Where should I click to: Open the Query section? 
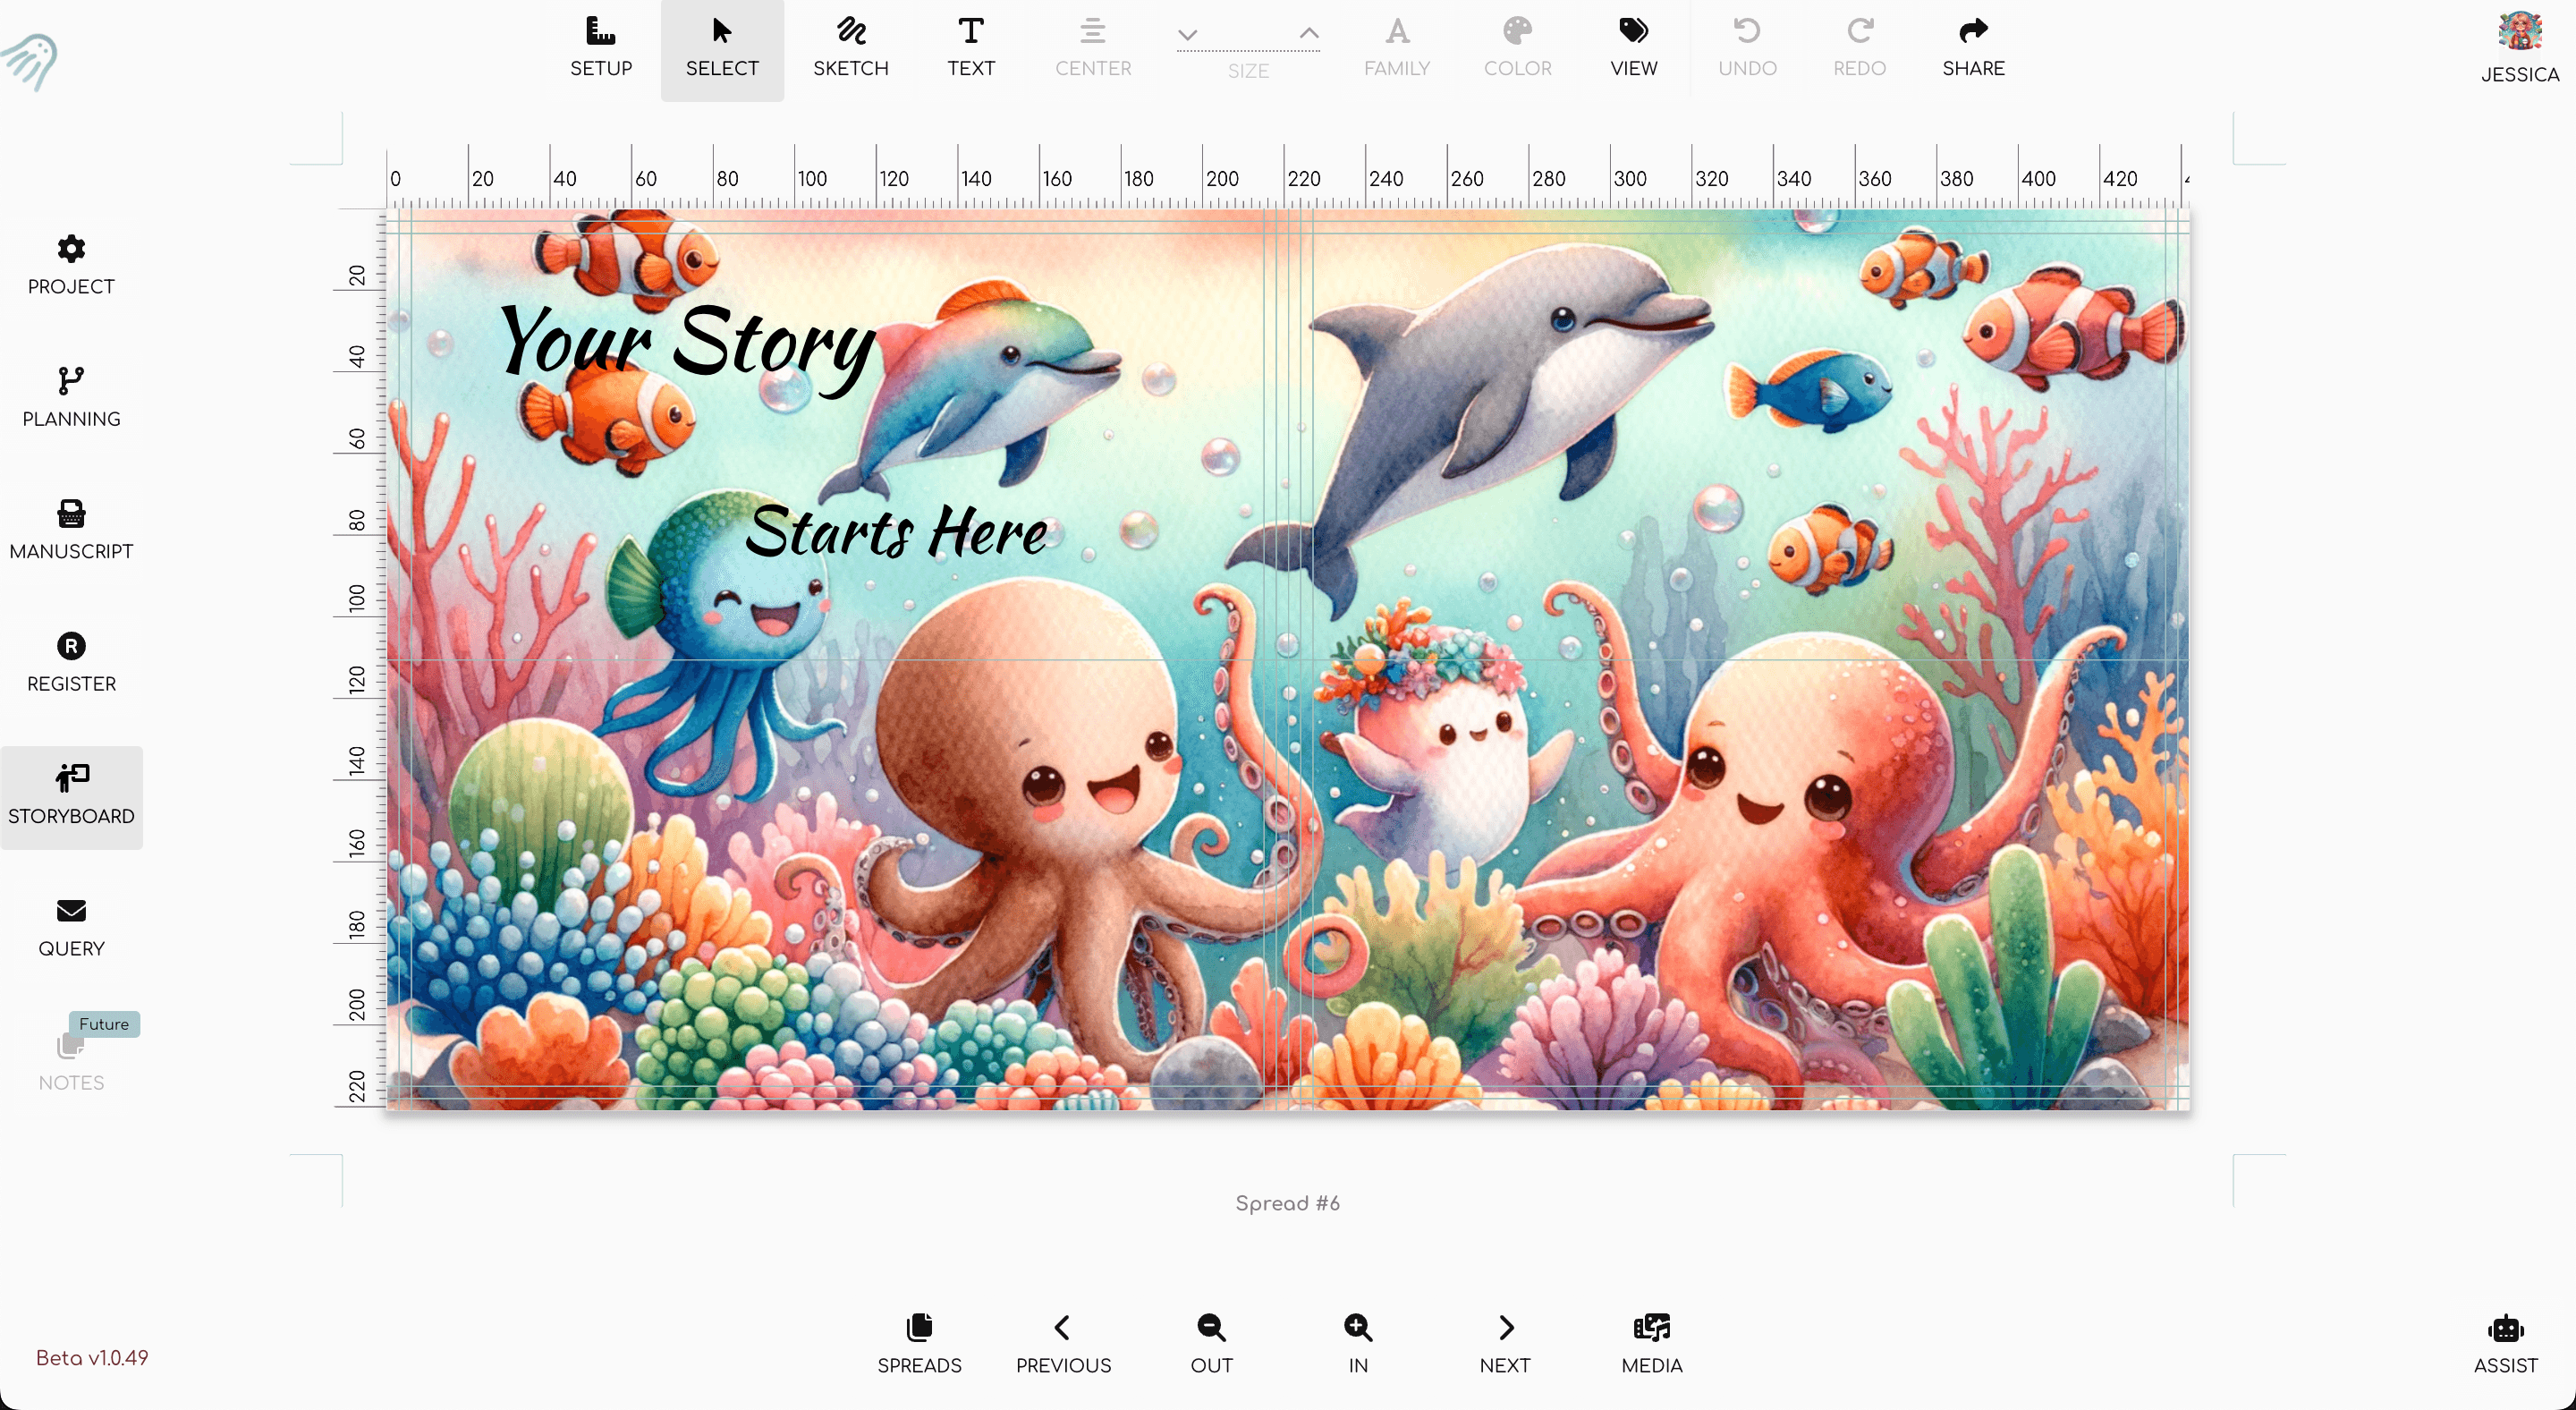71,927
